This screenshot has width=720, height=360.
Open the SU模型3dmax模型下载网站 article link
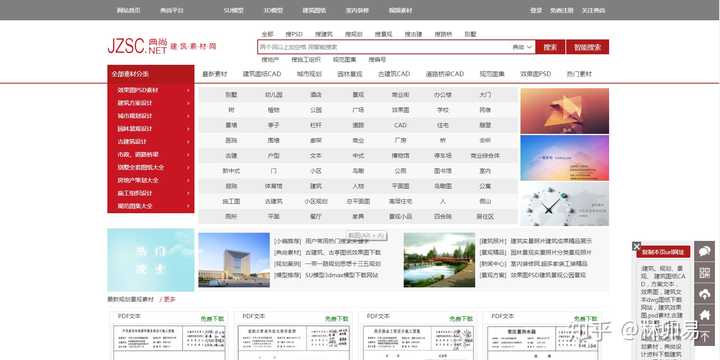(x=342, y=276)
